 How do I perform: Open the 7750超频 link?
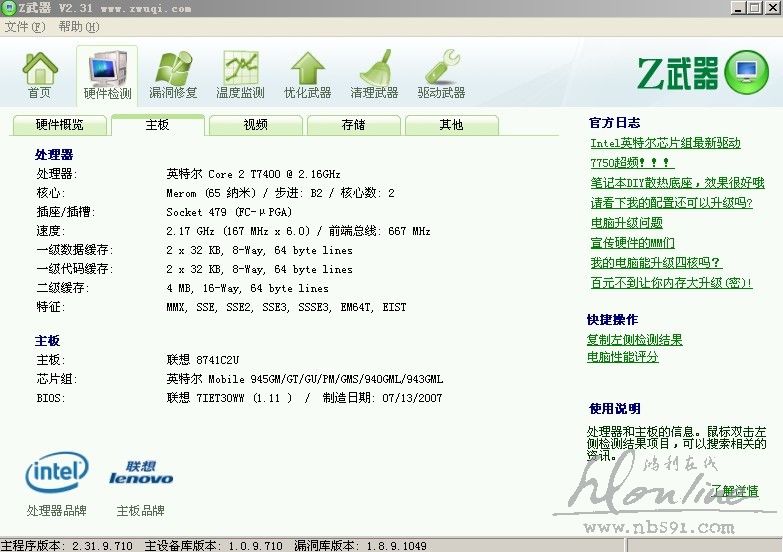point(632,163)
